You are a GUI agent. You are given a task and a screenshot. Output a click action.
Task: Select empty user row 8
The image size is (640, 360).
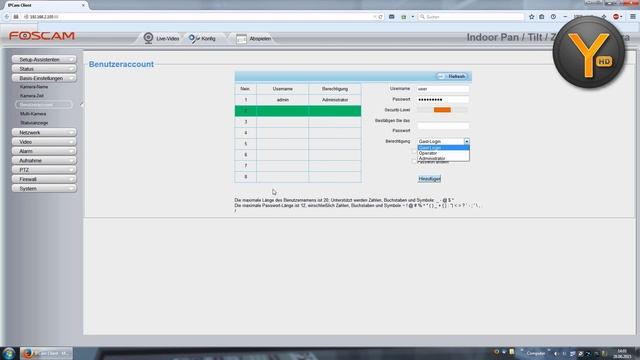pos(298,177)
